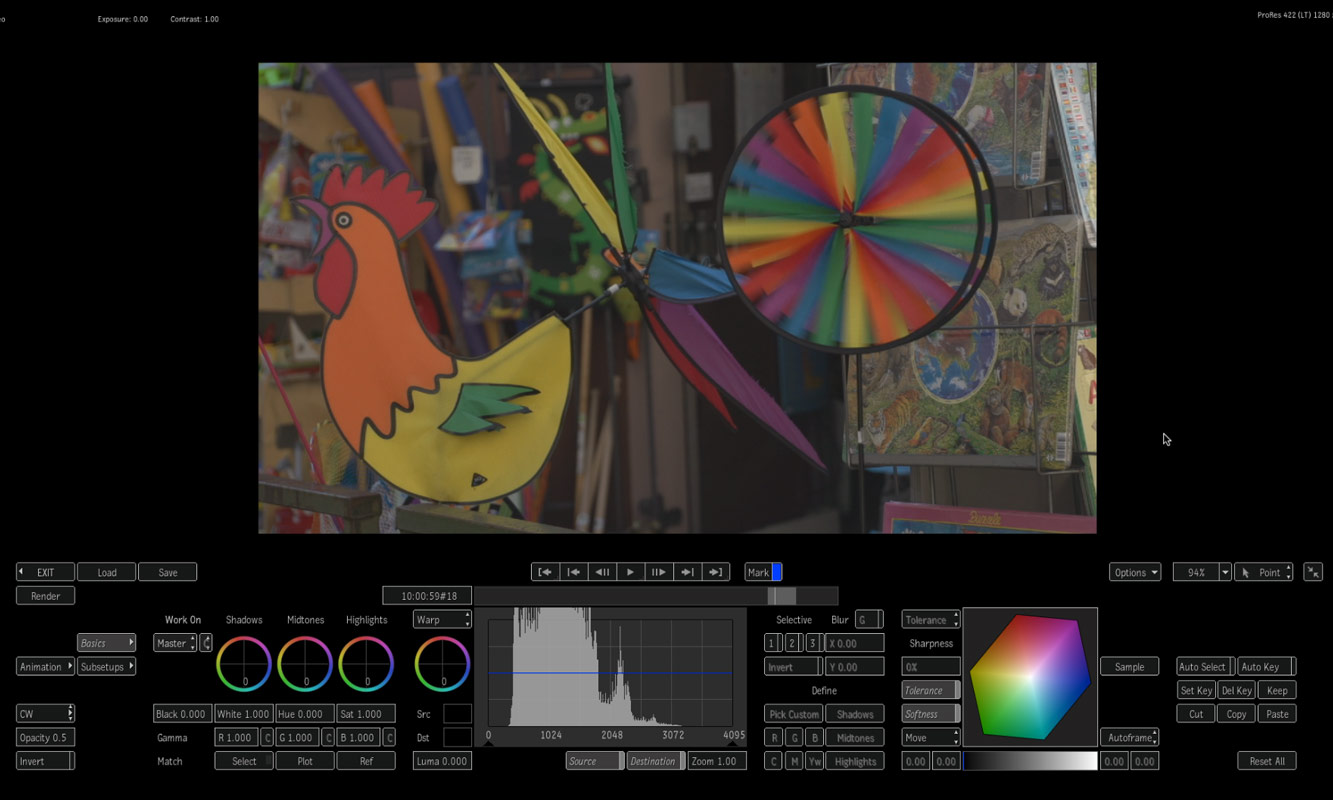Enable the Invert toggle under Selective
1333x800 pixels.
coord(792,667)
